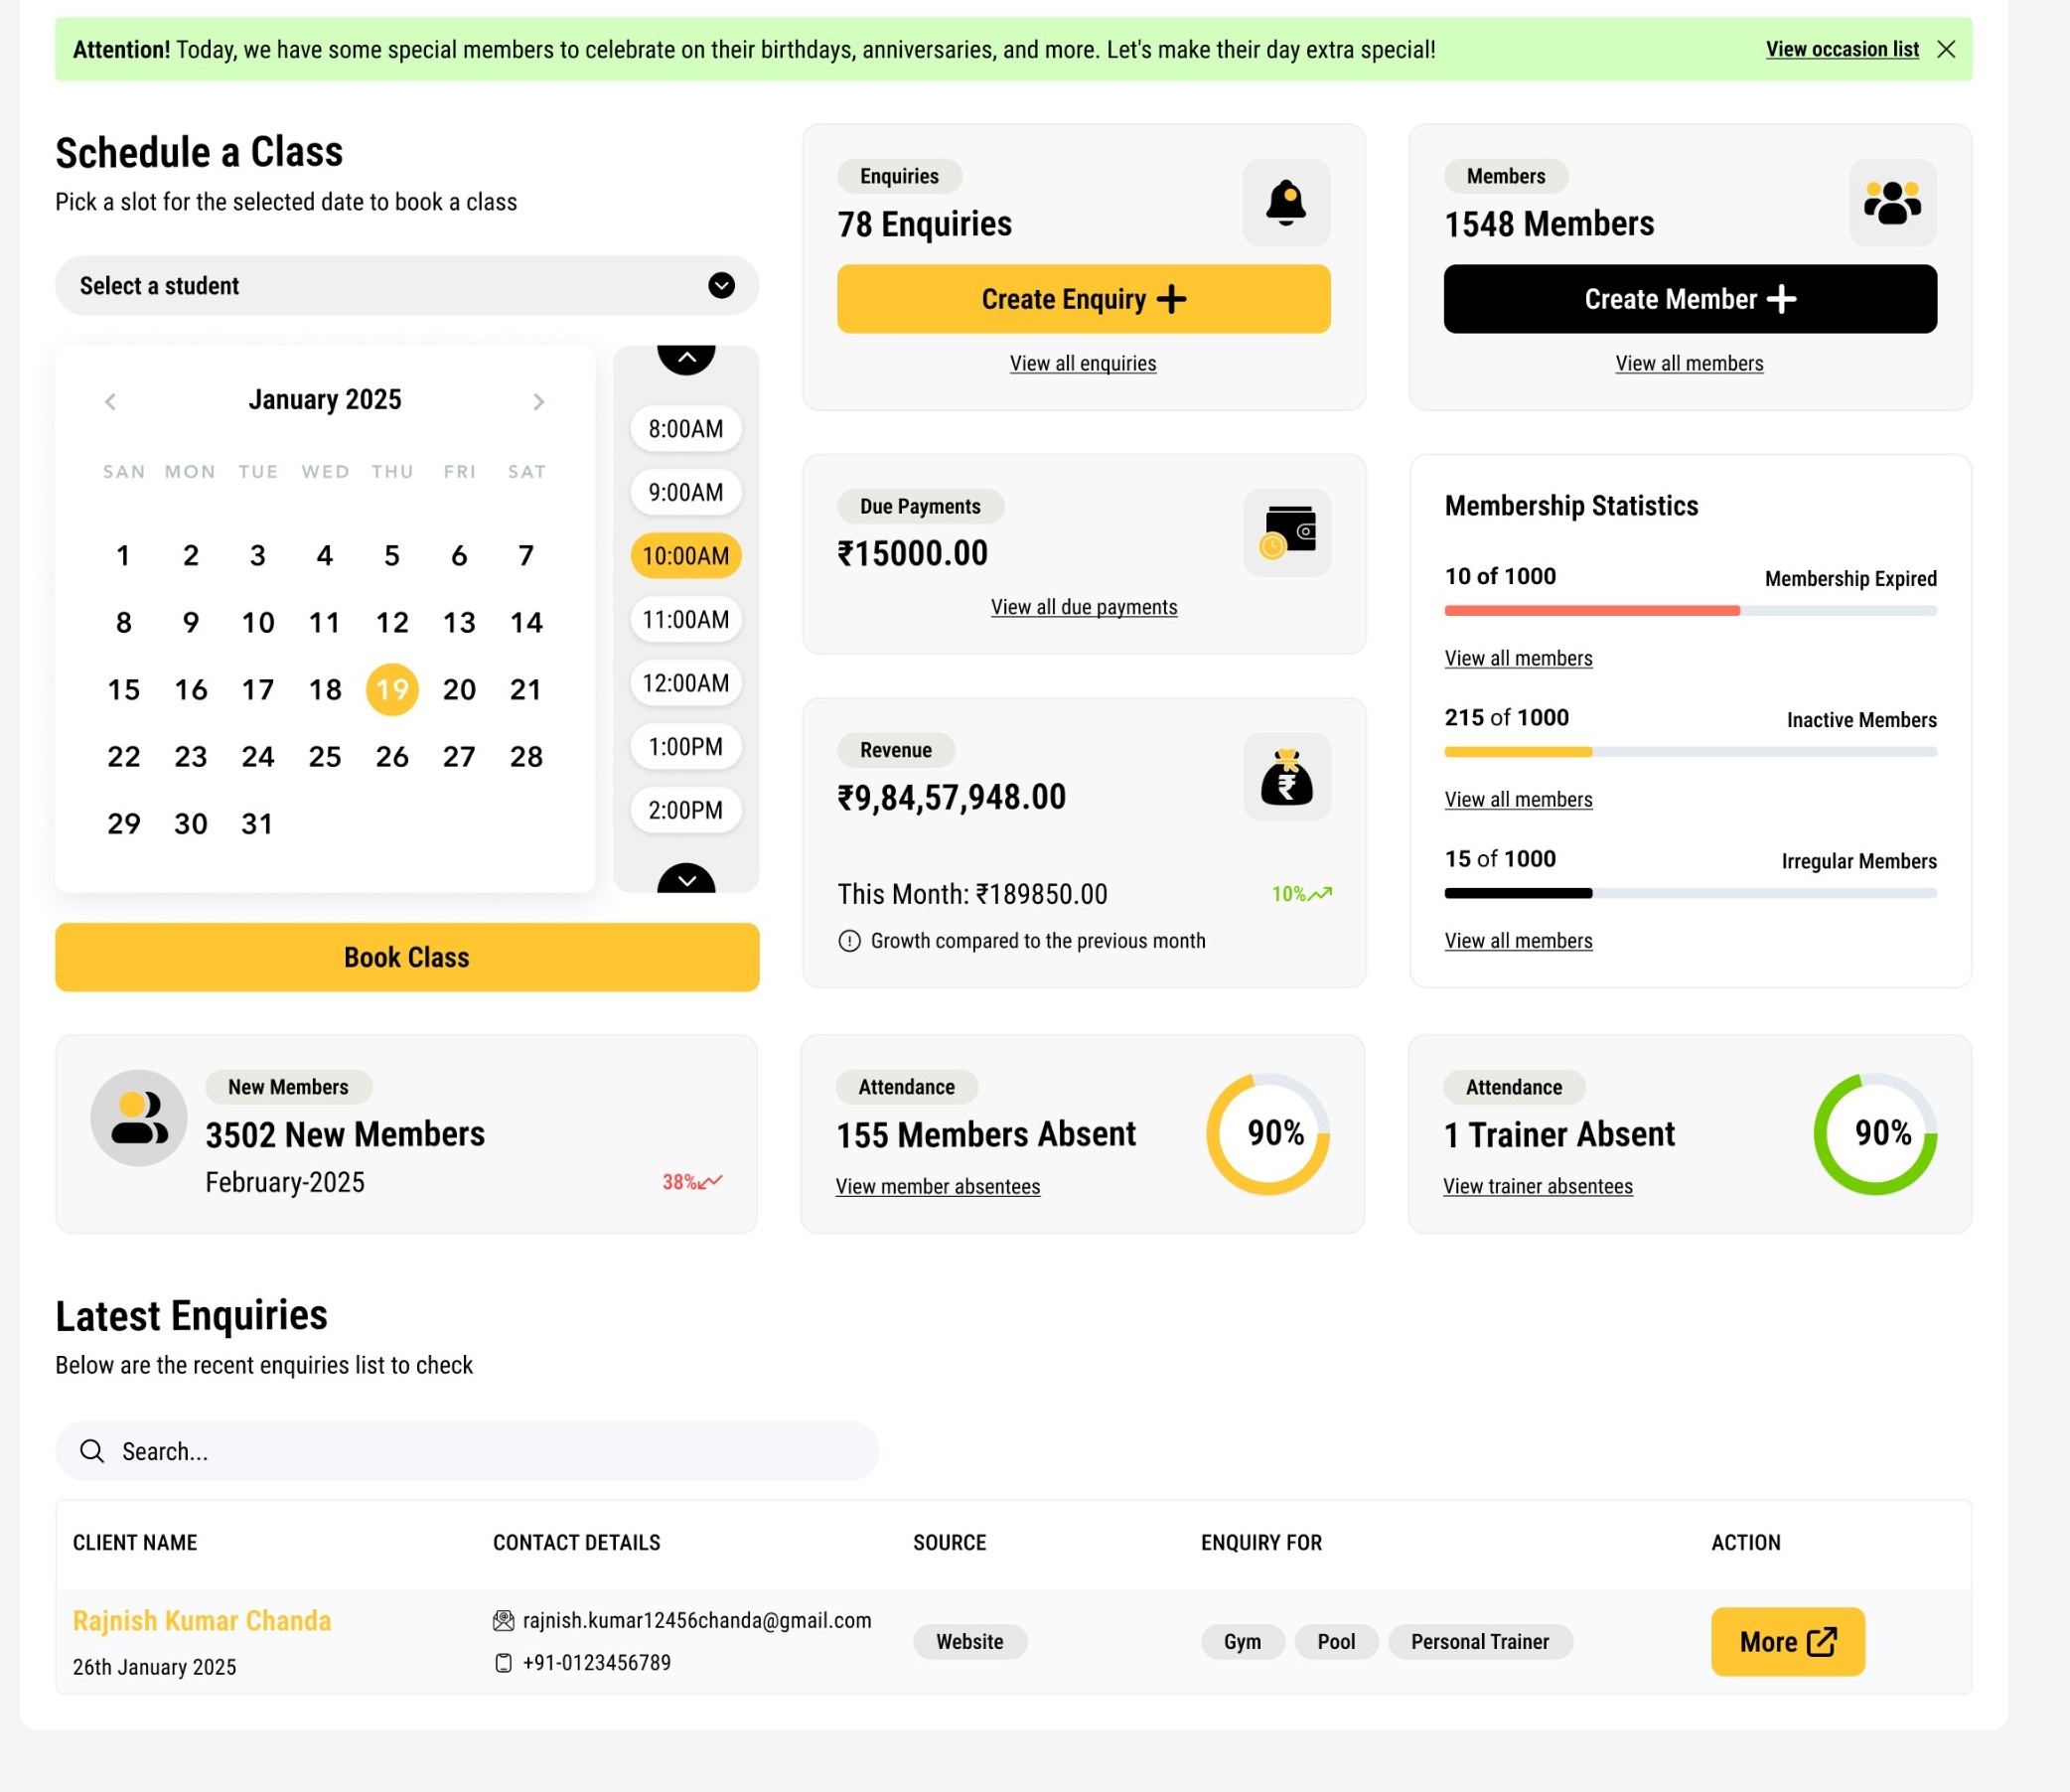This screenshot has width=2070, height=1792.
Task: Click the Book Class button
Action: pos(406,957)
